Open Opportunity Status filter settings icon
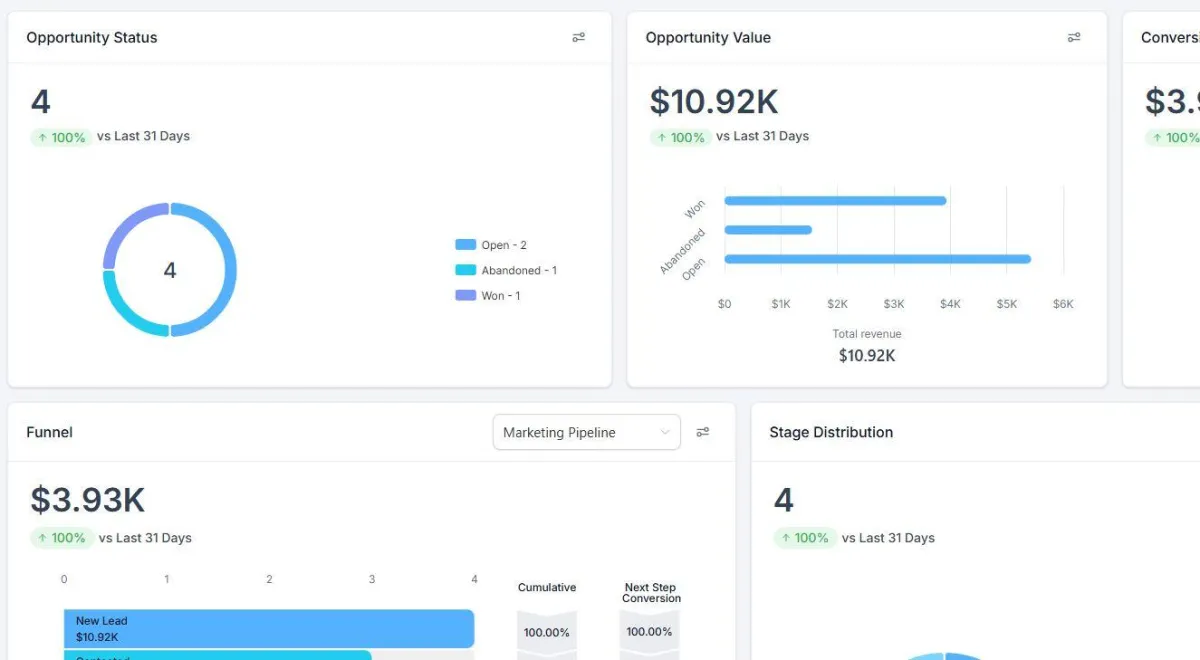1200x660 pixels. click(x=578, y=38)
